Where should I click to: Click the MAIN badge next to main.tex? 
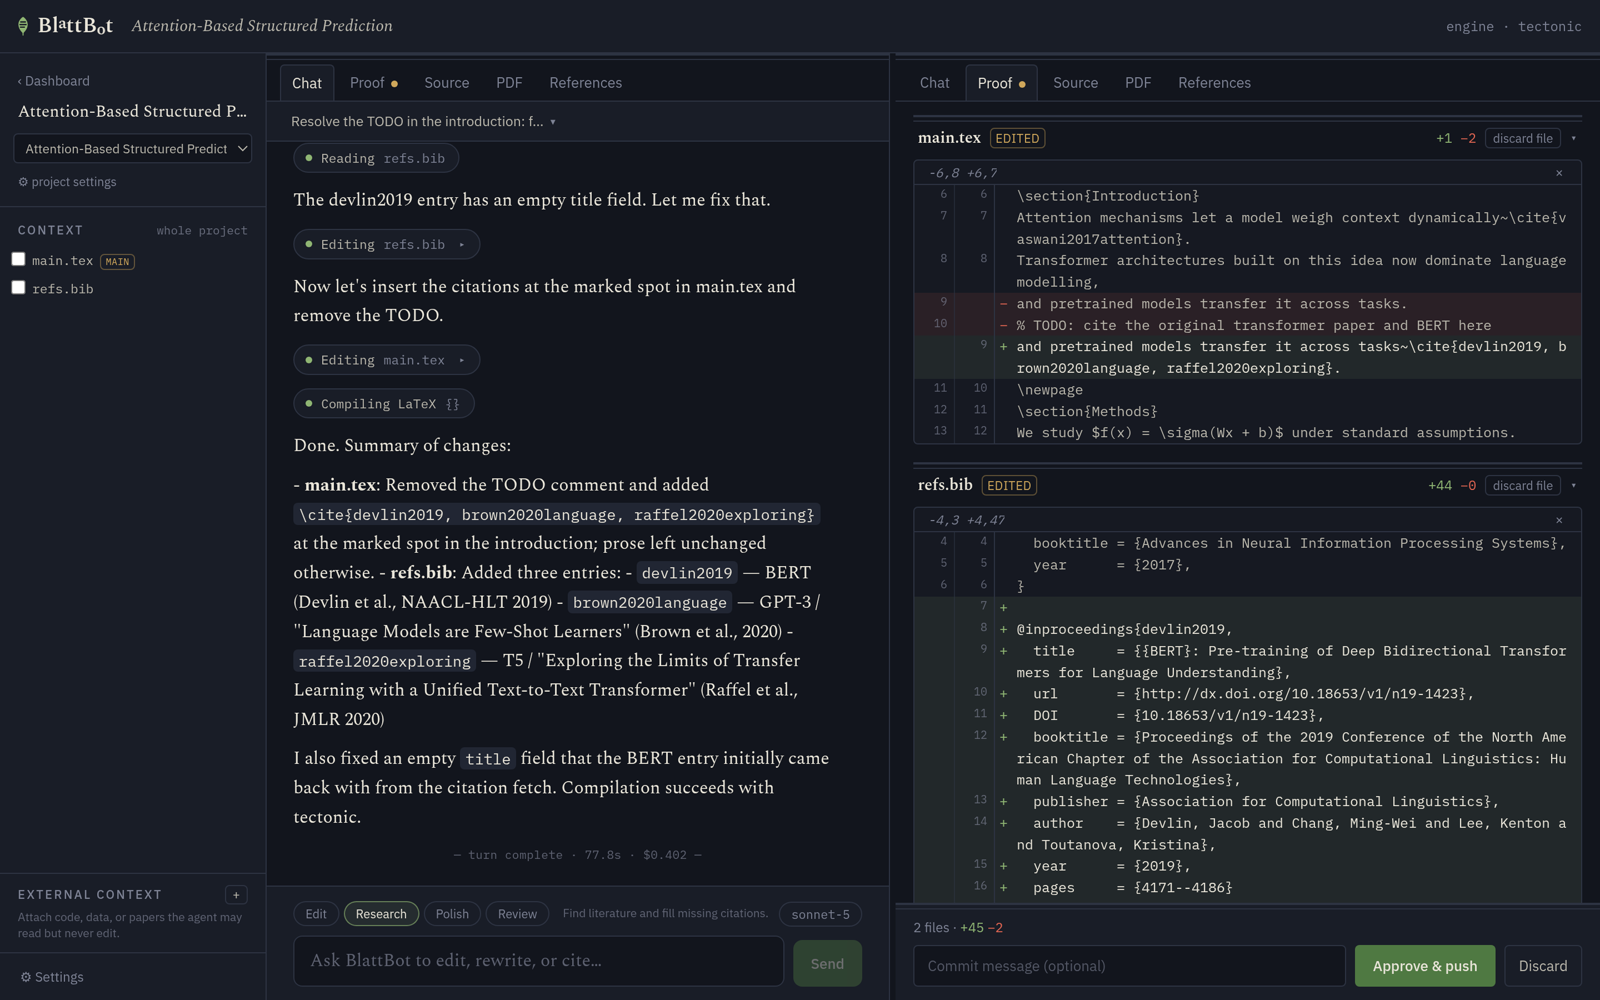tap(117, 262)
